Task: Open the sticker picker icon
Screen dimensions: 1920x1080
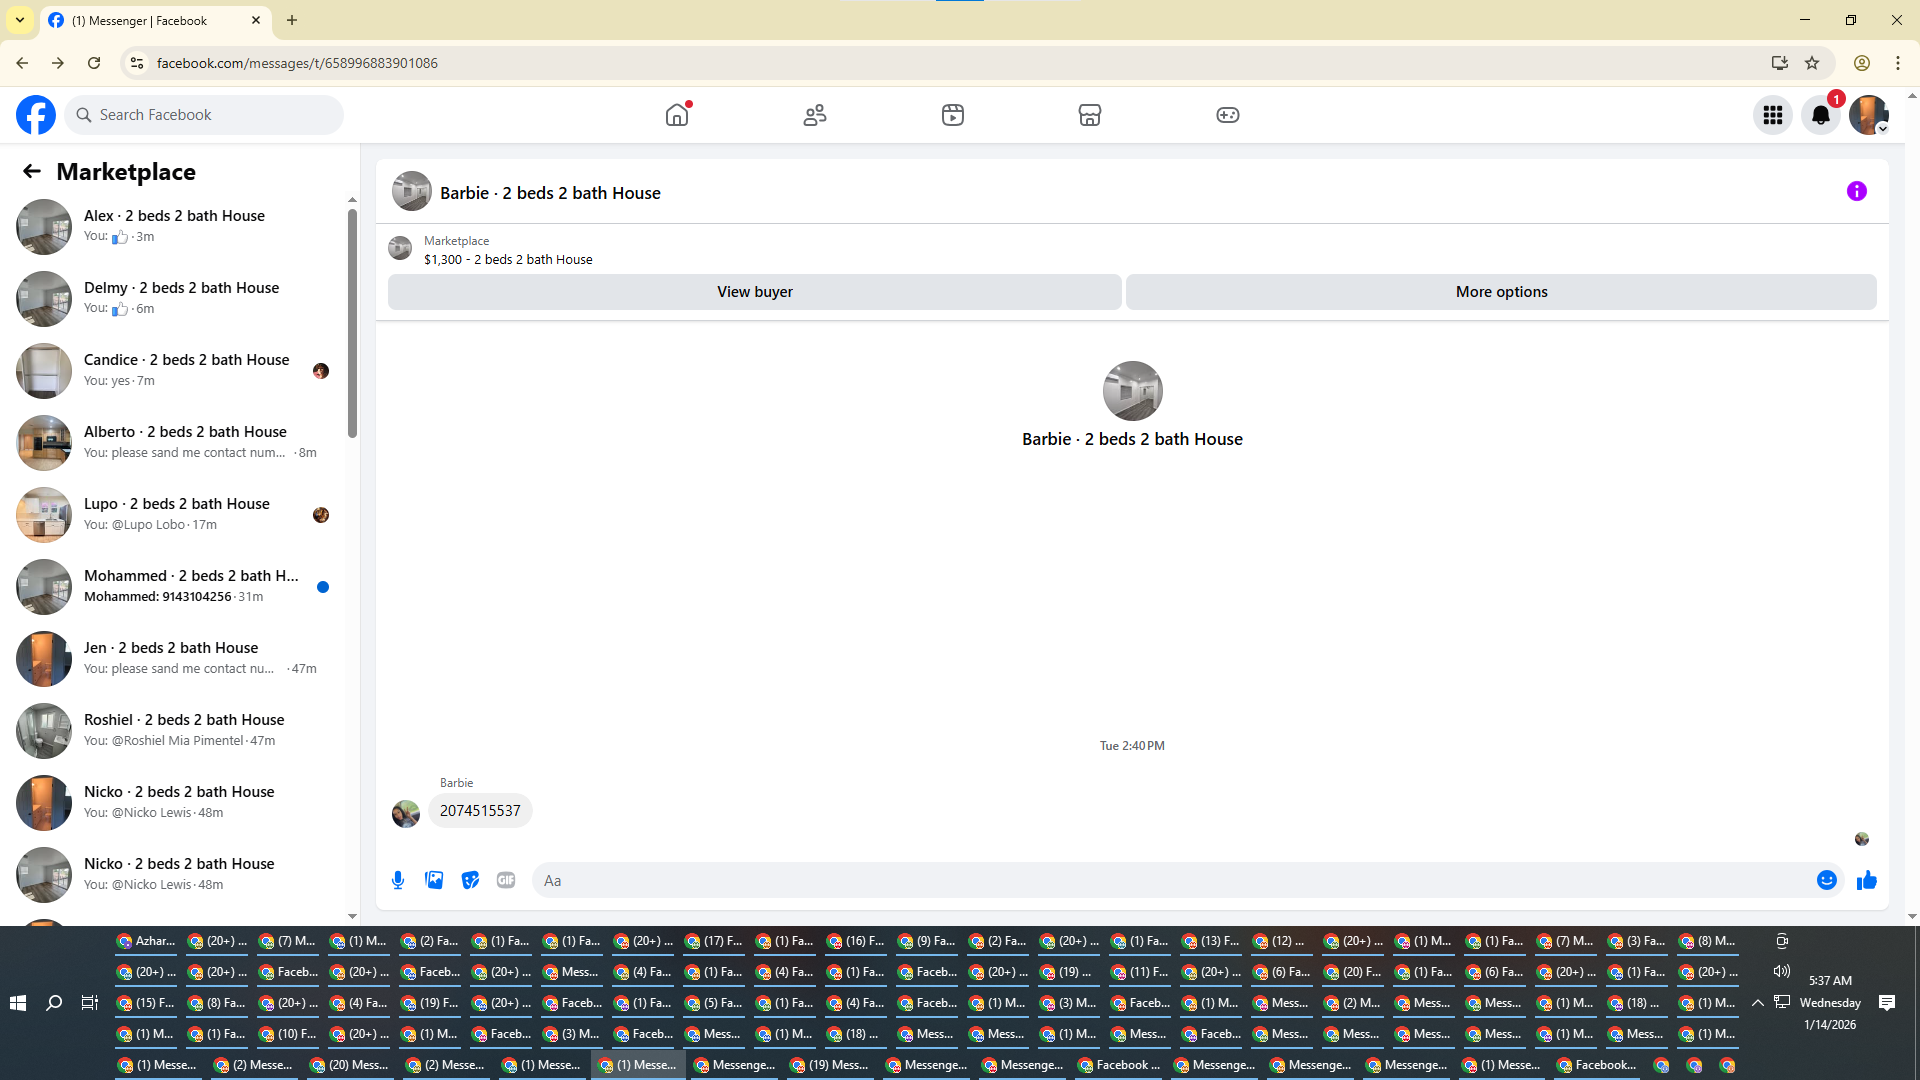Action: [470, 880]
